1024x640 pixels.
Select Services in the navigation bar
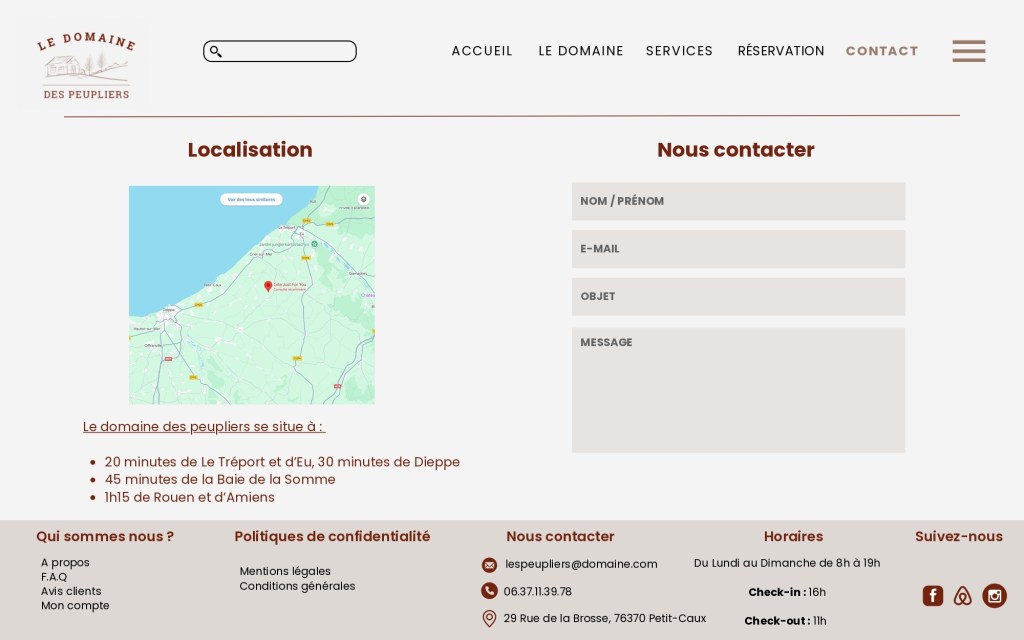tap(679, 51)
